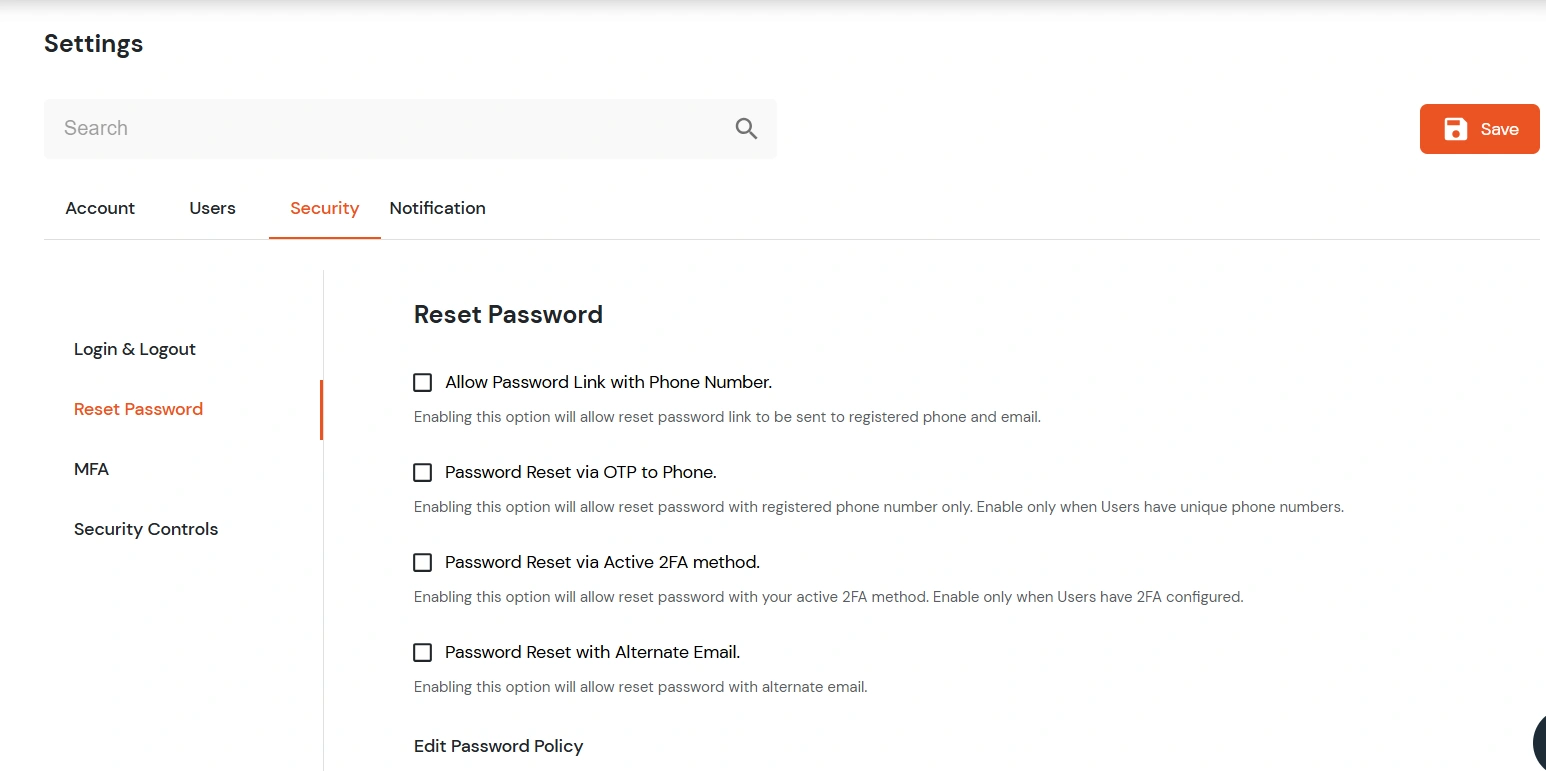Click the Save button
Image resolution: width=1546 pixels, height=771 pixels.
1479,128
